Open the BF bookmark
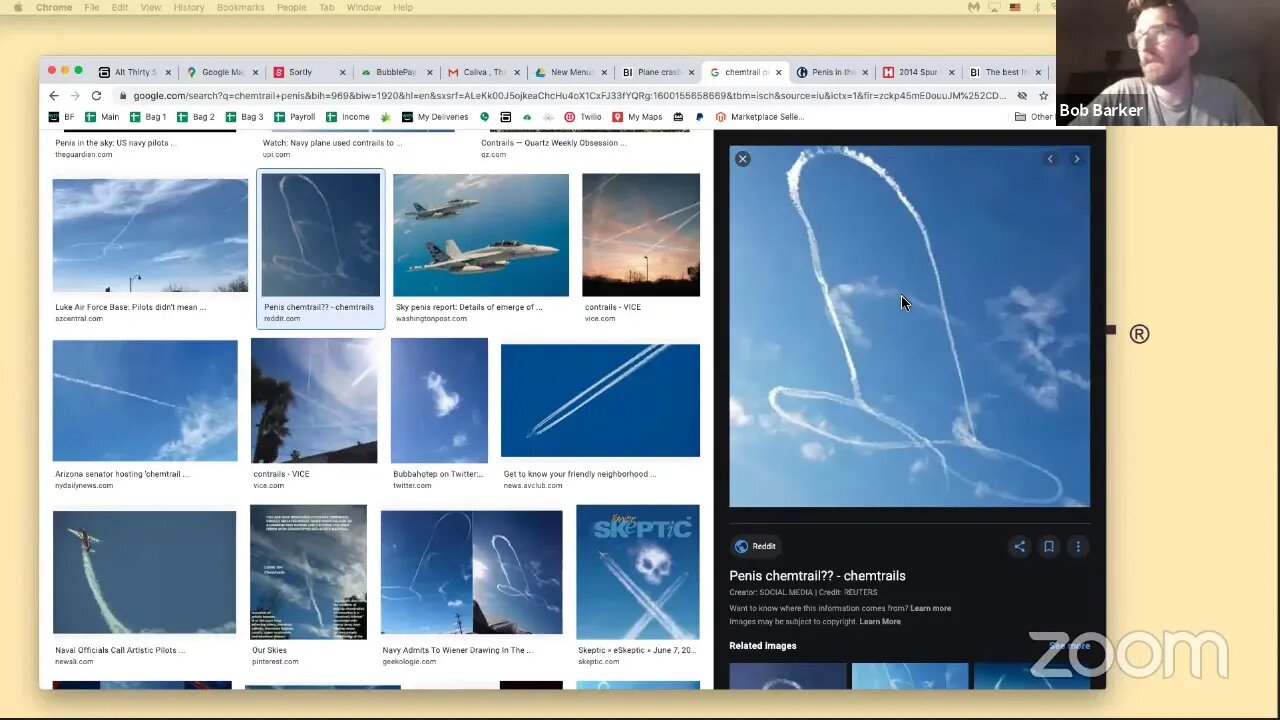This screenshot has height=720, width=1280. coord(62,117)
